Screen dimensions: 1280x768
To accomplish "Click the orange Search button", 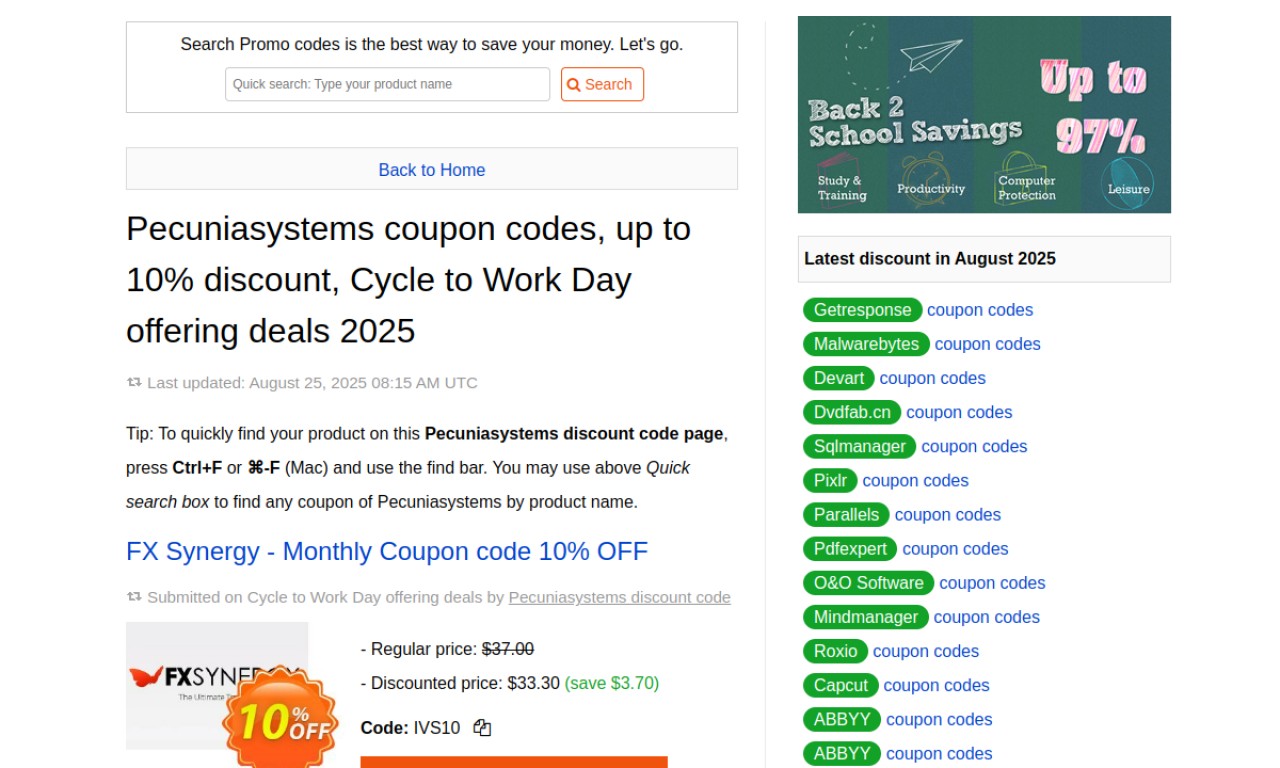I will point(602,84).
